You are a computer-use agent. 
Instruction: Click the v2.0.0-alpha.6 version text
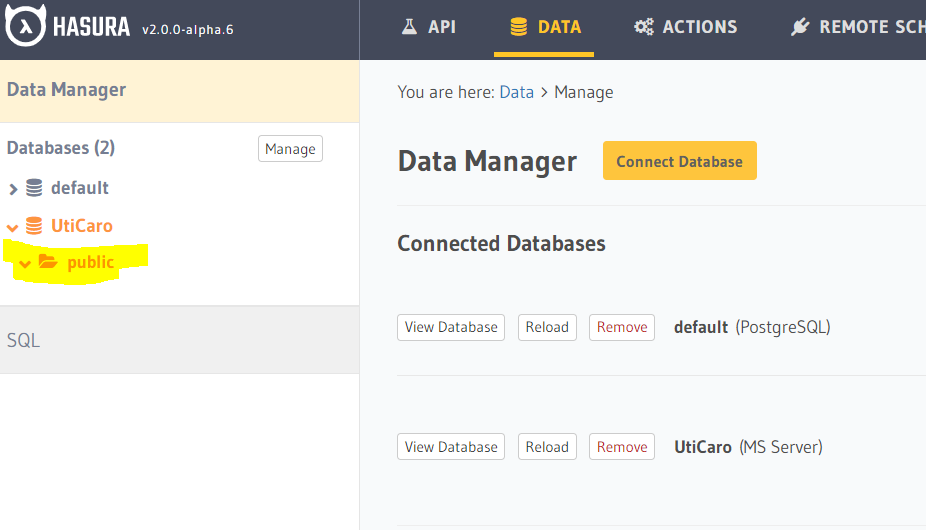(187, 30)
